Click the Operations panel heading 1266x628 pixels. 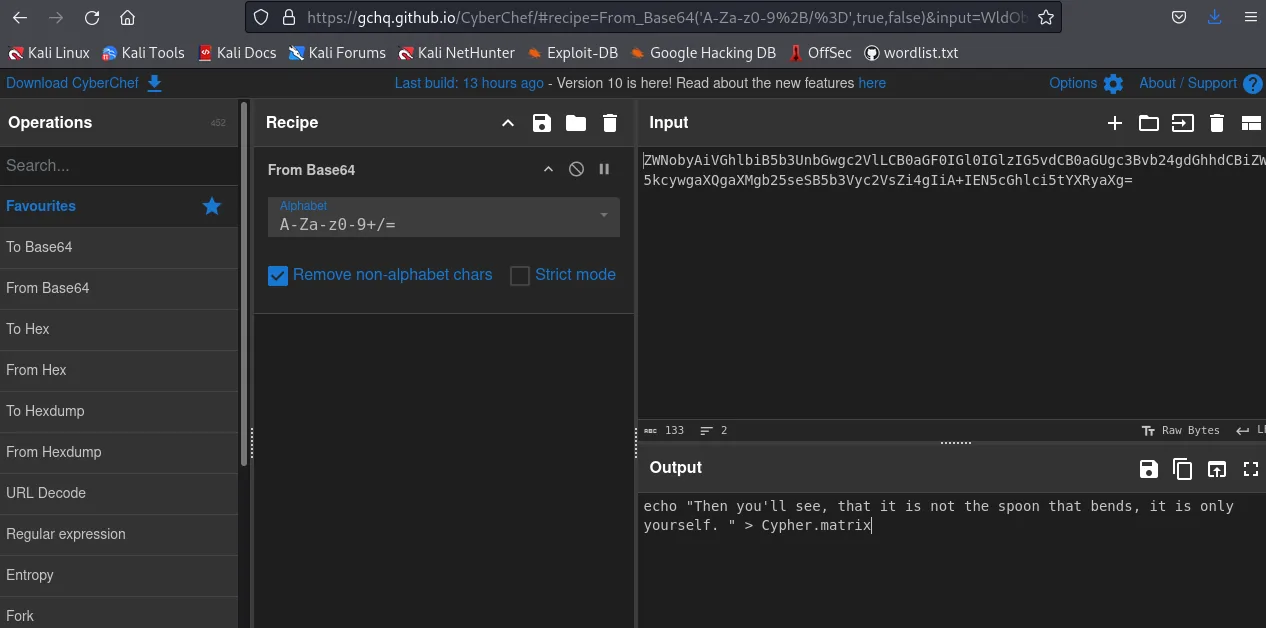50,123
